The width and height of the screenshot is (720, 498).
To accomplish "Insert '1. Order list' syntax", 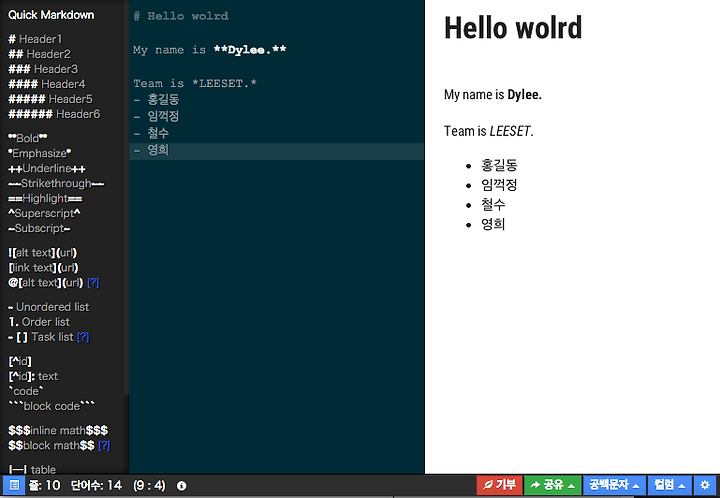I will point(39,322).
